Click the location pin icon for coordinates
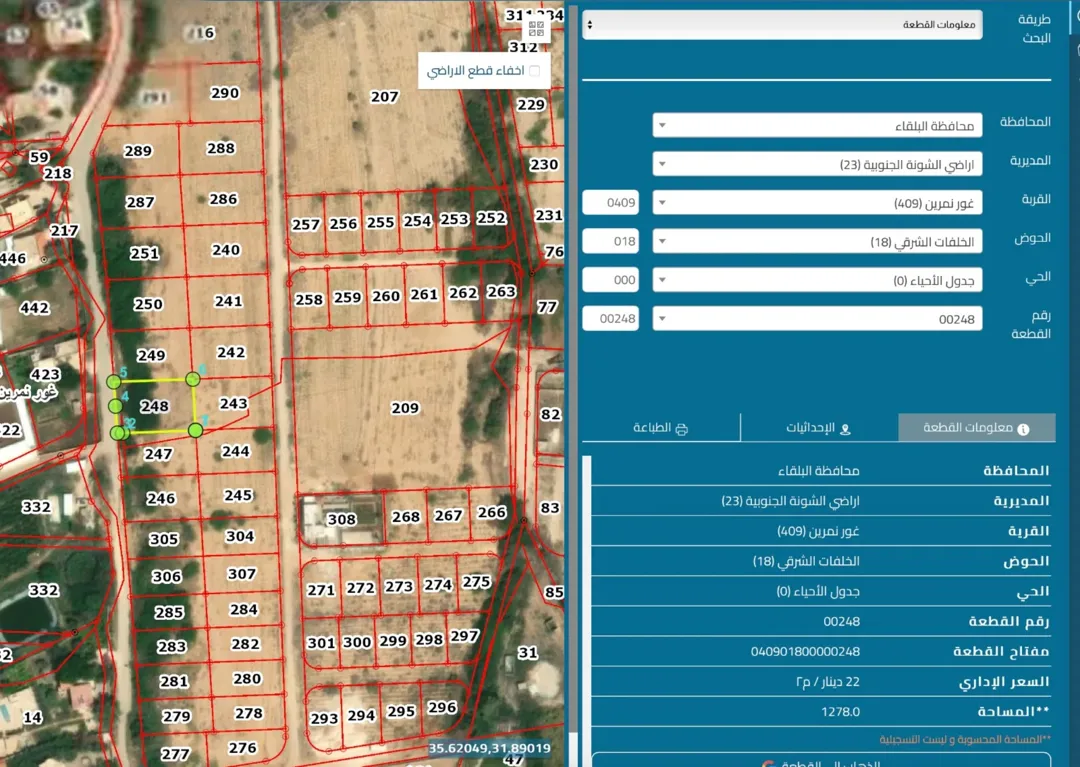This screenshot has width=1080, height=767. tap(845, 429)
